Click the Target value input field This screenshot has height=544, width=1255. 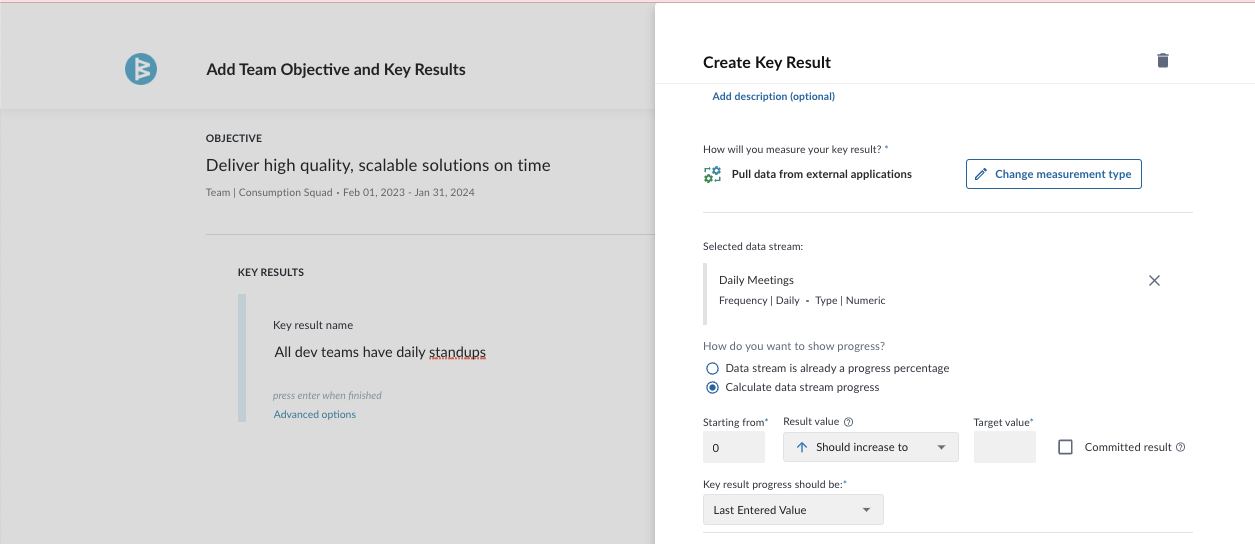1005,447
